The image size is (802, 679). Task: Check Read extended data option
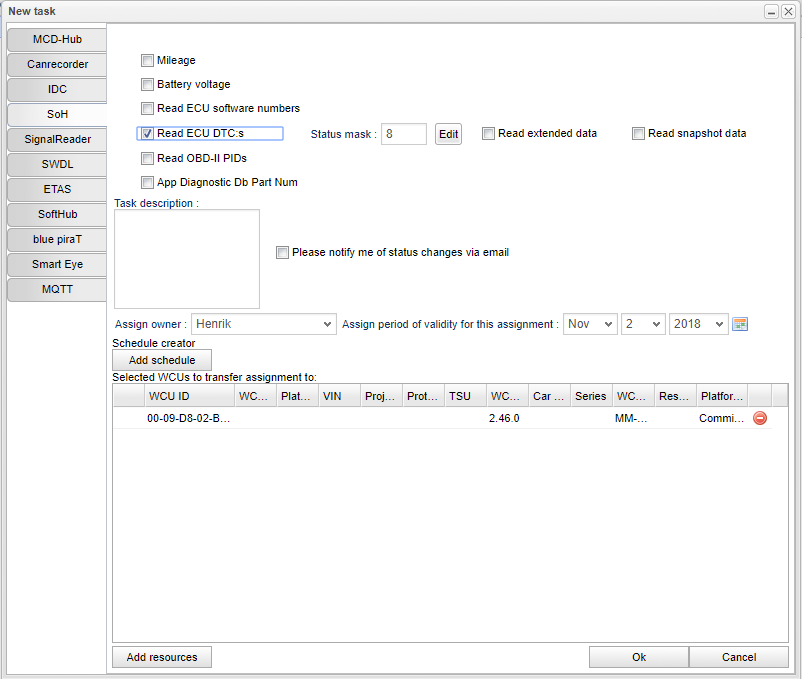click(x=489, y=134)
